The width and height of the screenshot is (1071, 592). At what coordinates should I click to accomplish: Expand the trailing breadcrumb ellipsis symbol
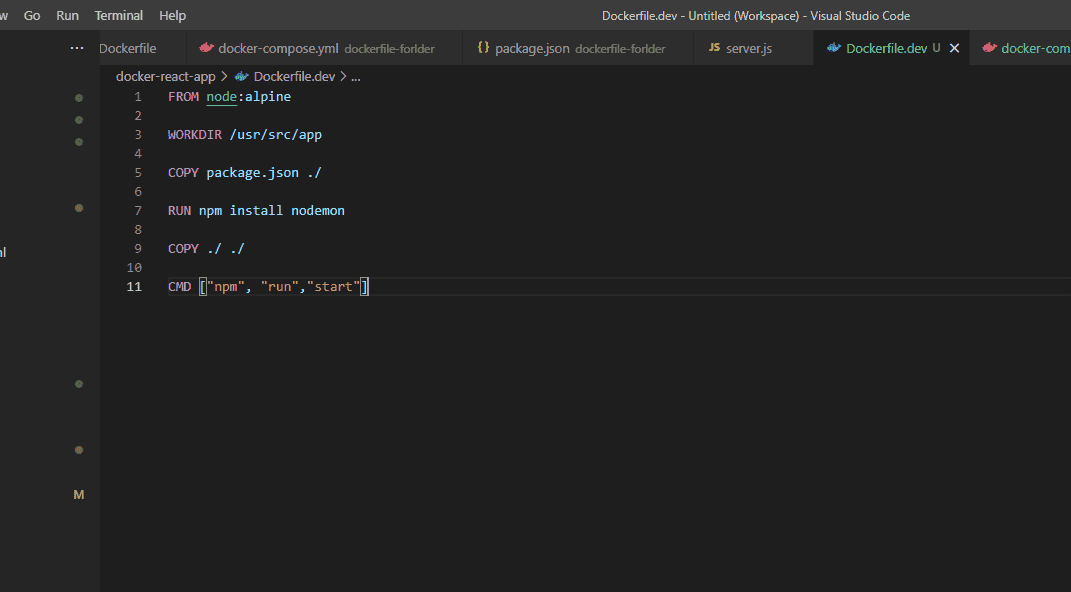click(x=355, y=76)
